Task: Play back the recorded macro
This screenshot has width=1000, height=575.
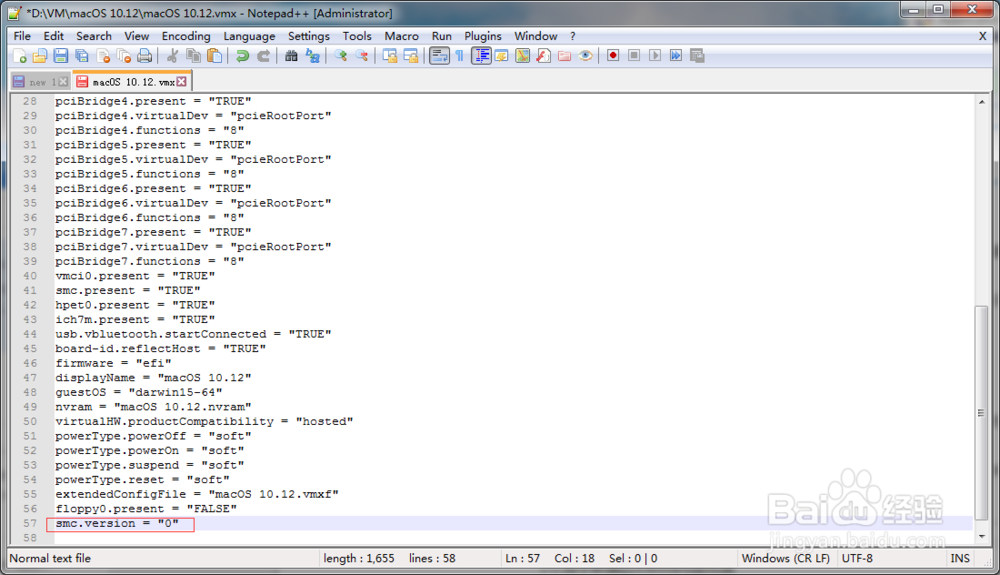Action: click(655, 55)
